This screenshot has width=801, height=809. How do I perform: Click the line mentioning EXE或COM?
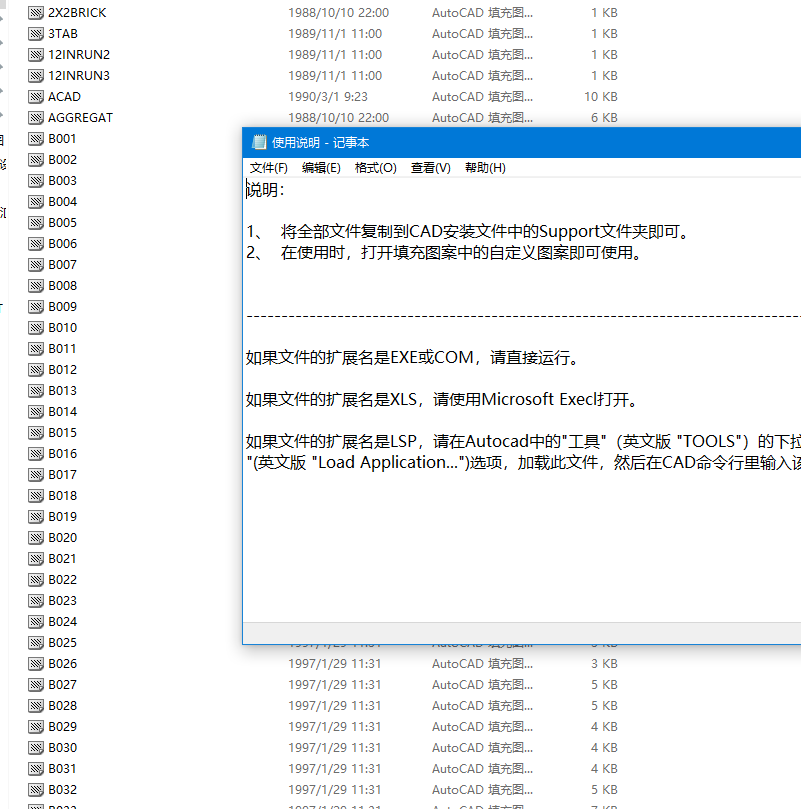pyautogui.click(x=413, y=358)
